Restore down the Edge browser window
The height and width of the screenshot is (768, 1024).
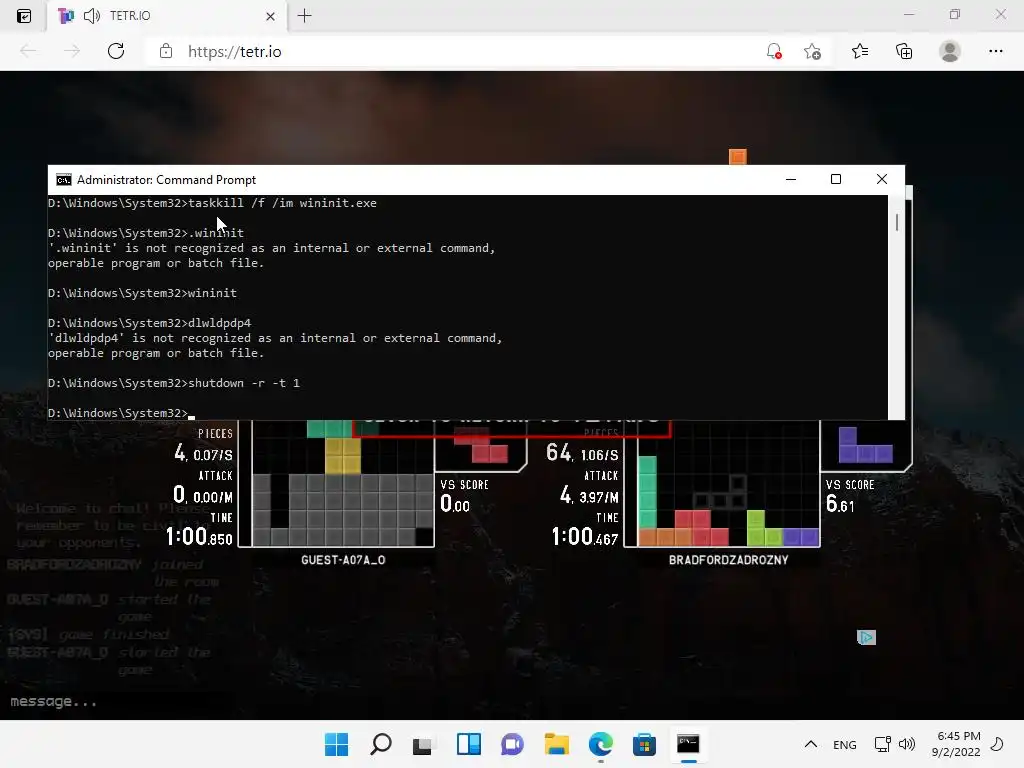[955, 14]
